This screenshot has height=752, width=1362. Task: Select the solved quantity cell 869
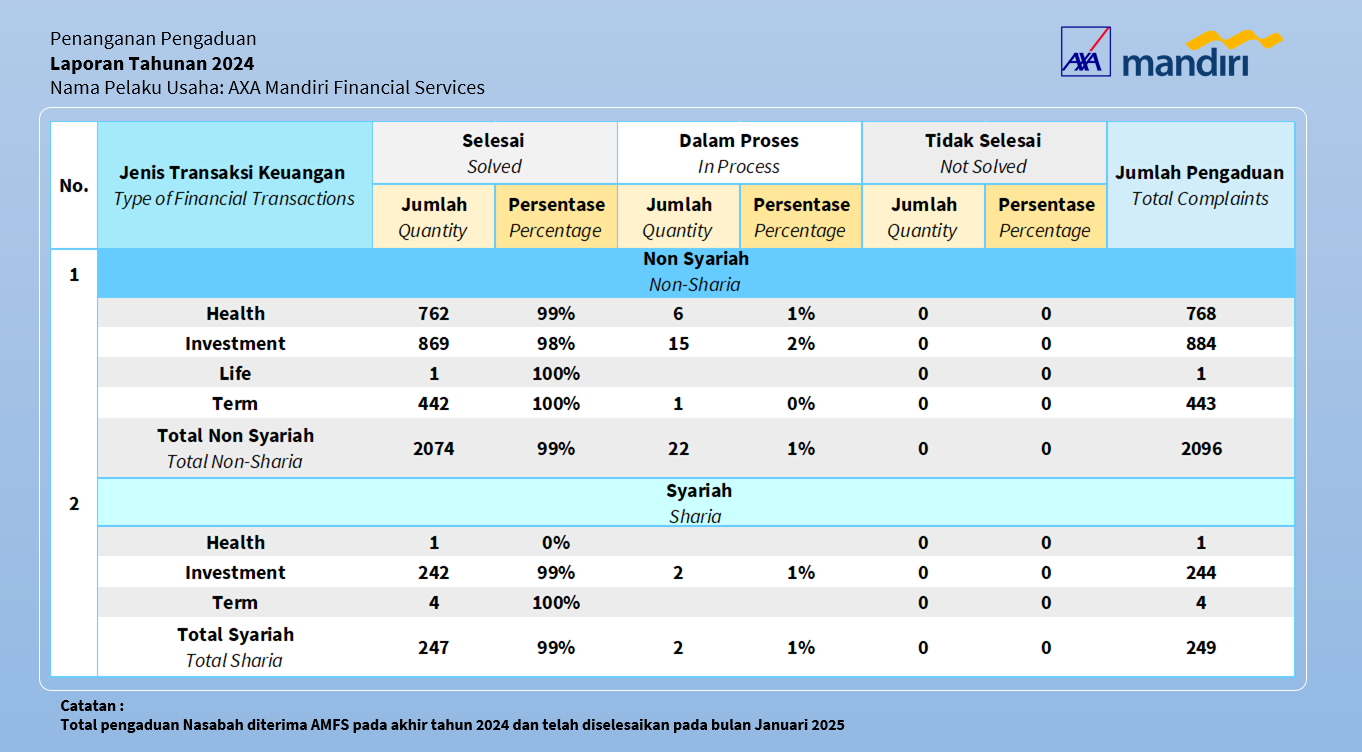point(433,344)
